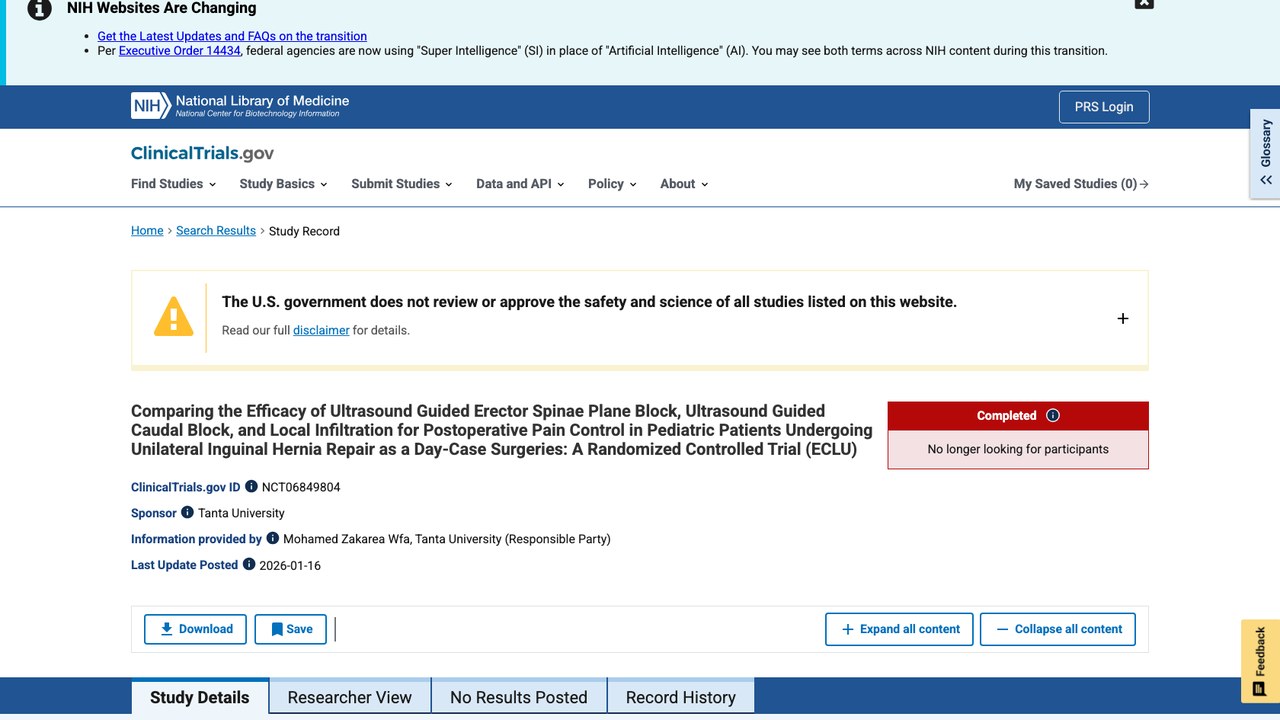Open the Executive Order 14434 link
The height and width of the screenshot is (720, 1280).
(180, 51)
